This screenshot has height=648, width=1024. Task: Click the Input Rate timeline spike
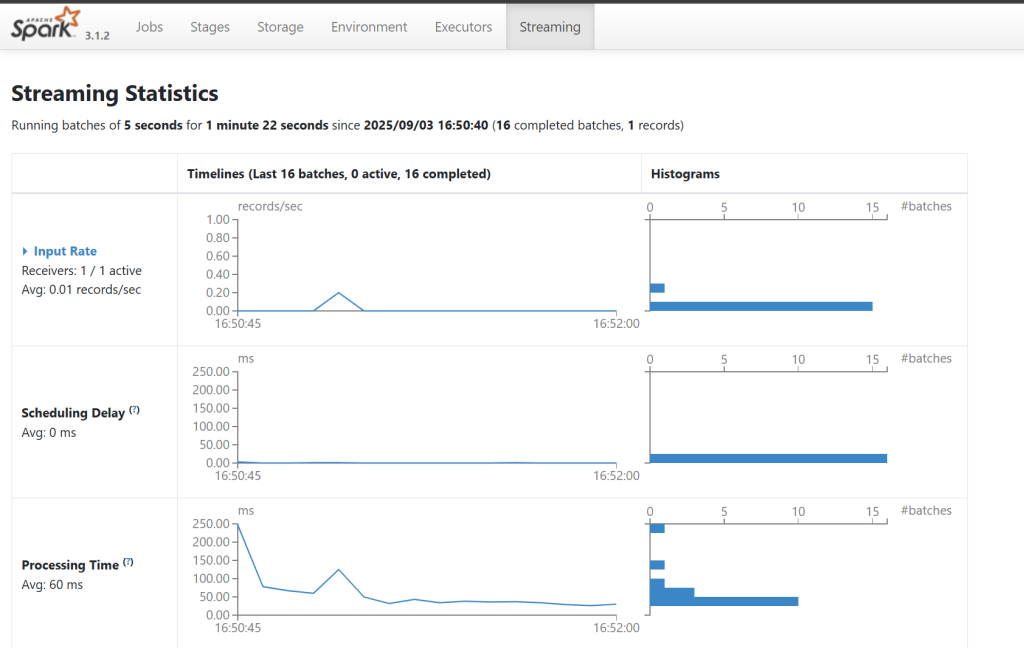coord(339,293)
